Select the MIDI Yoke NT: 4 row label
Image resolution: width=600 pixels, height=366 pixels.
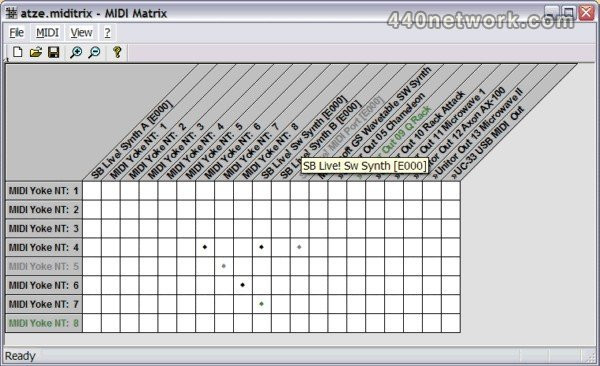44,247
